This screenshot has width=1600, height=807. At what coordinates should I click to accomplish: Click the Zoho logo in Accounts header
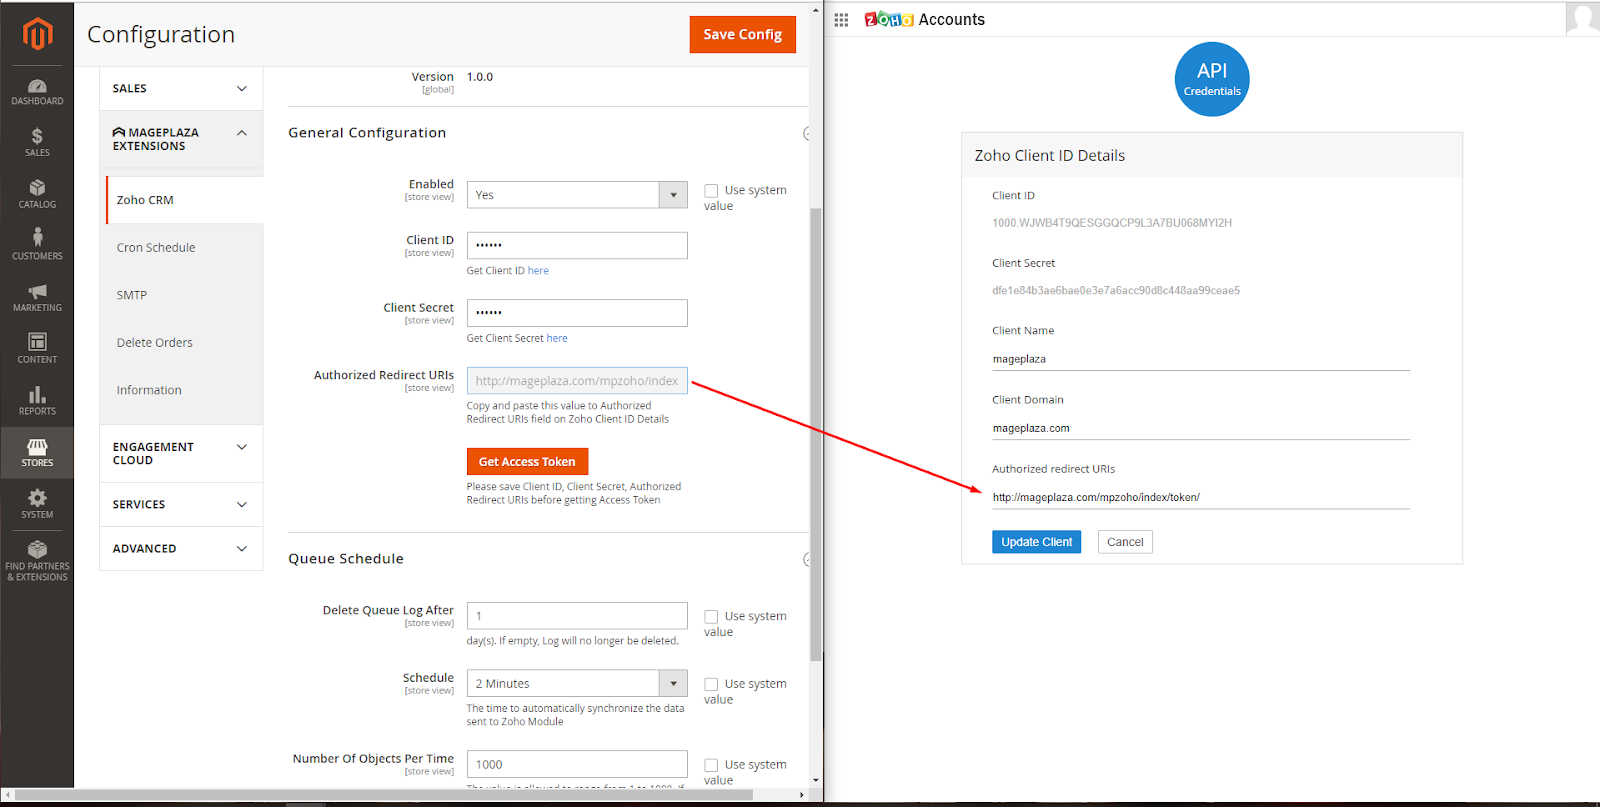pyautogui.click(x=889, y=20)
